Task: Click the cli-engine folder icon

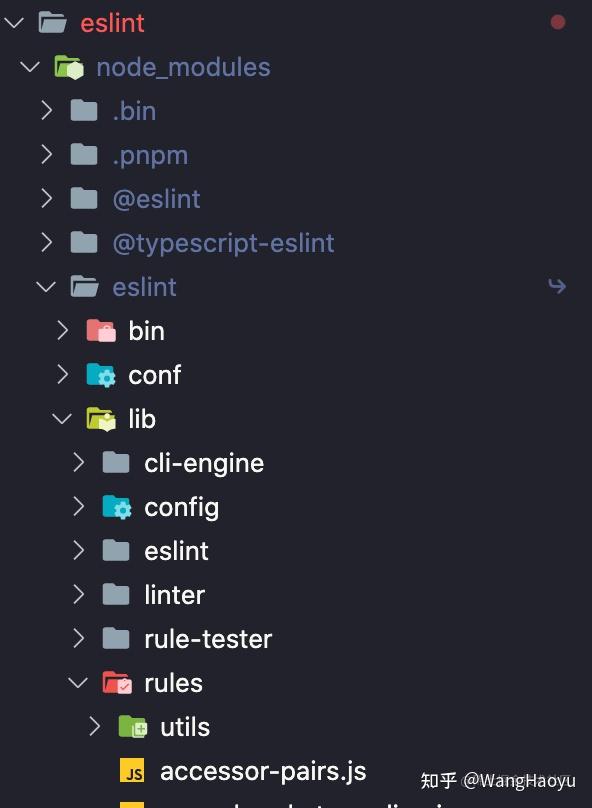Action: coord(118,462)
